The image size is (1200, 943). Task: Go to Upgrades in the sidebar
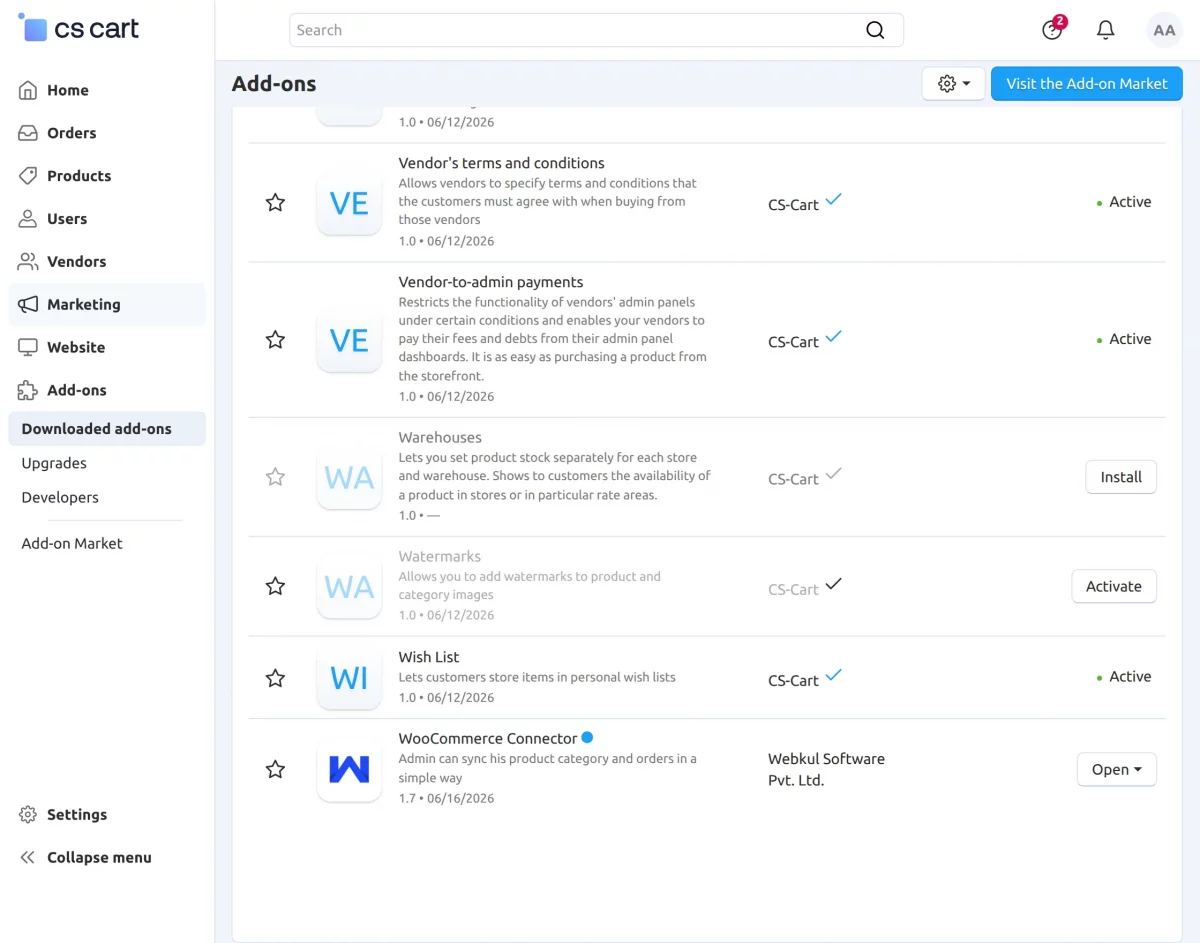pos(54,463)
